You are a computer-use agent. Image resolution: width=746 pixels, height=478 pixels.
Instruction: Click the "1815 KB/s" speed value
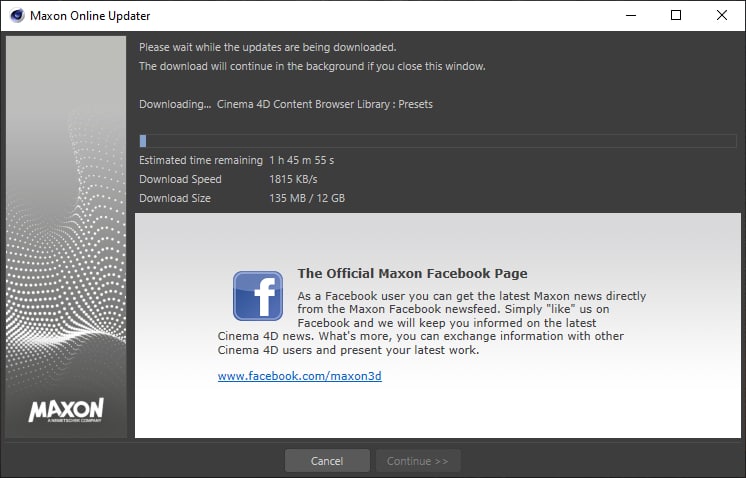click(x=293, y=179)
